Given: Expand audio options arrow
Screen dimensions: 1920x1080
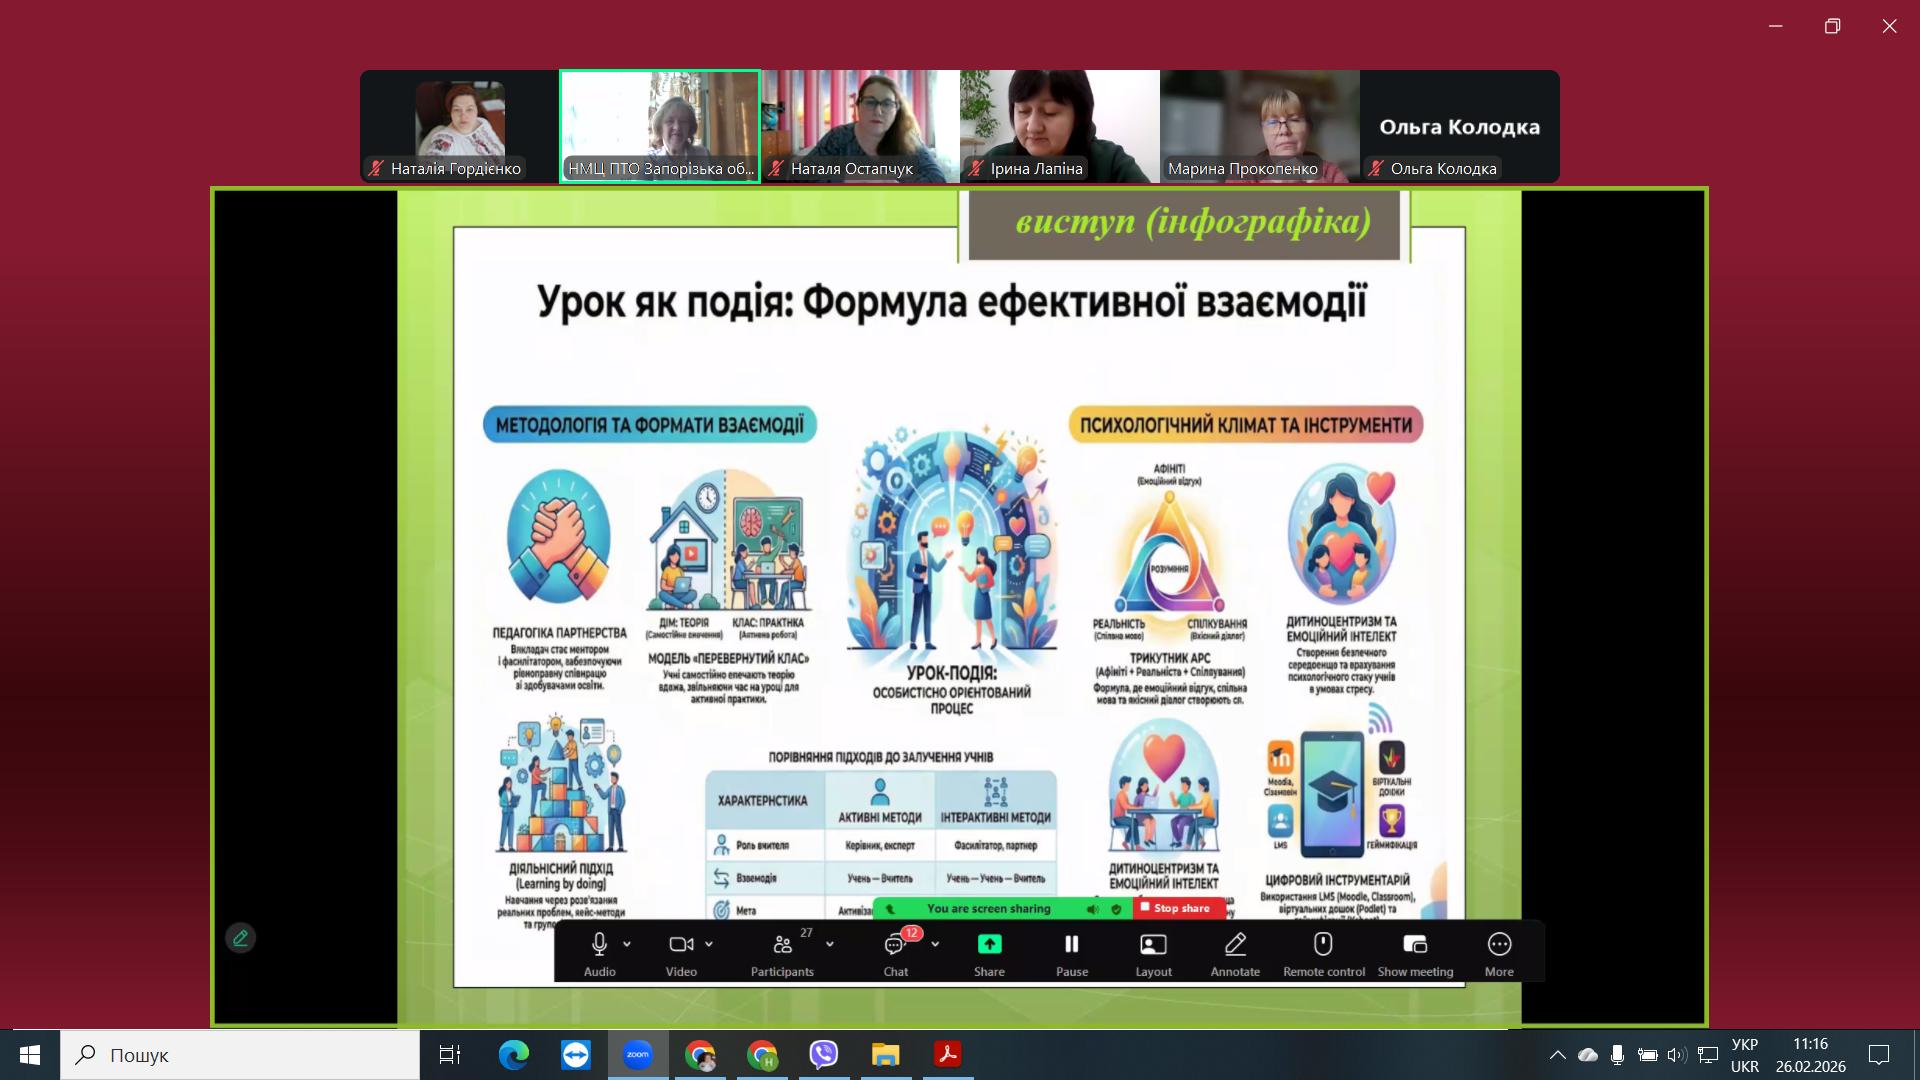Looking at the screenshot, I should pyautogui.click(x=627, y=944).
